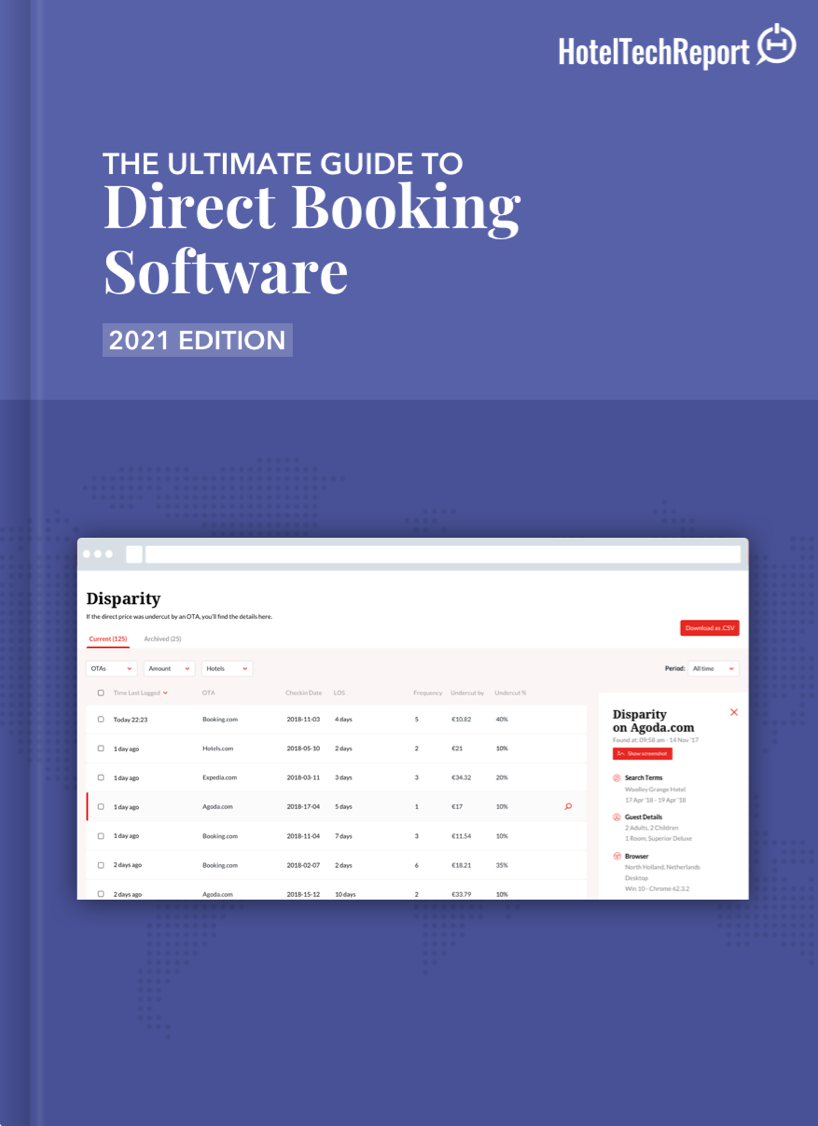Click the 2021 EDITION badge
This screenshot has width=818, height=1126.
coord(197,340)
